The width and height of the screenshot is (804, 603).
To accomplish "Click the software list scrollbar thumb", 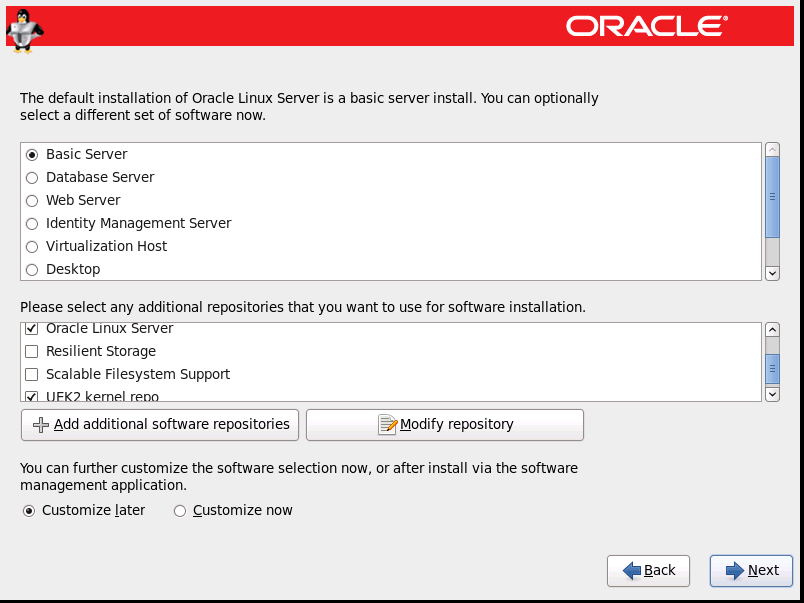I will coord(772,197).
